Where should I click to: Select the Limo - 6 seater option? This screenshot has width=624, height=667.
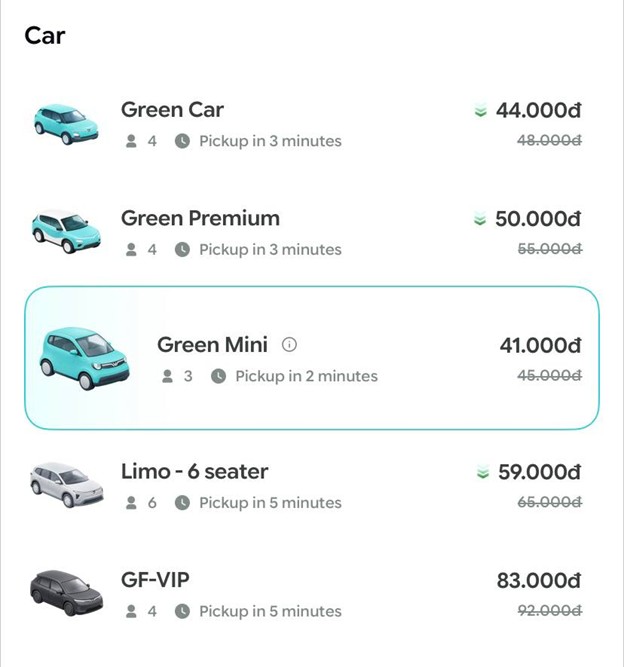point(194,471)
